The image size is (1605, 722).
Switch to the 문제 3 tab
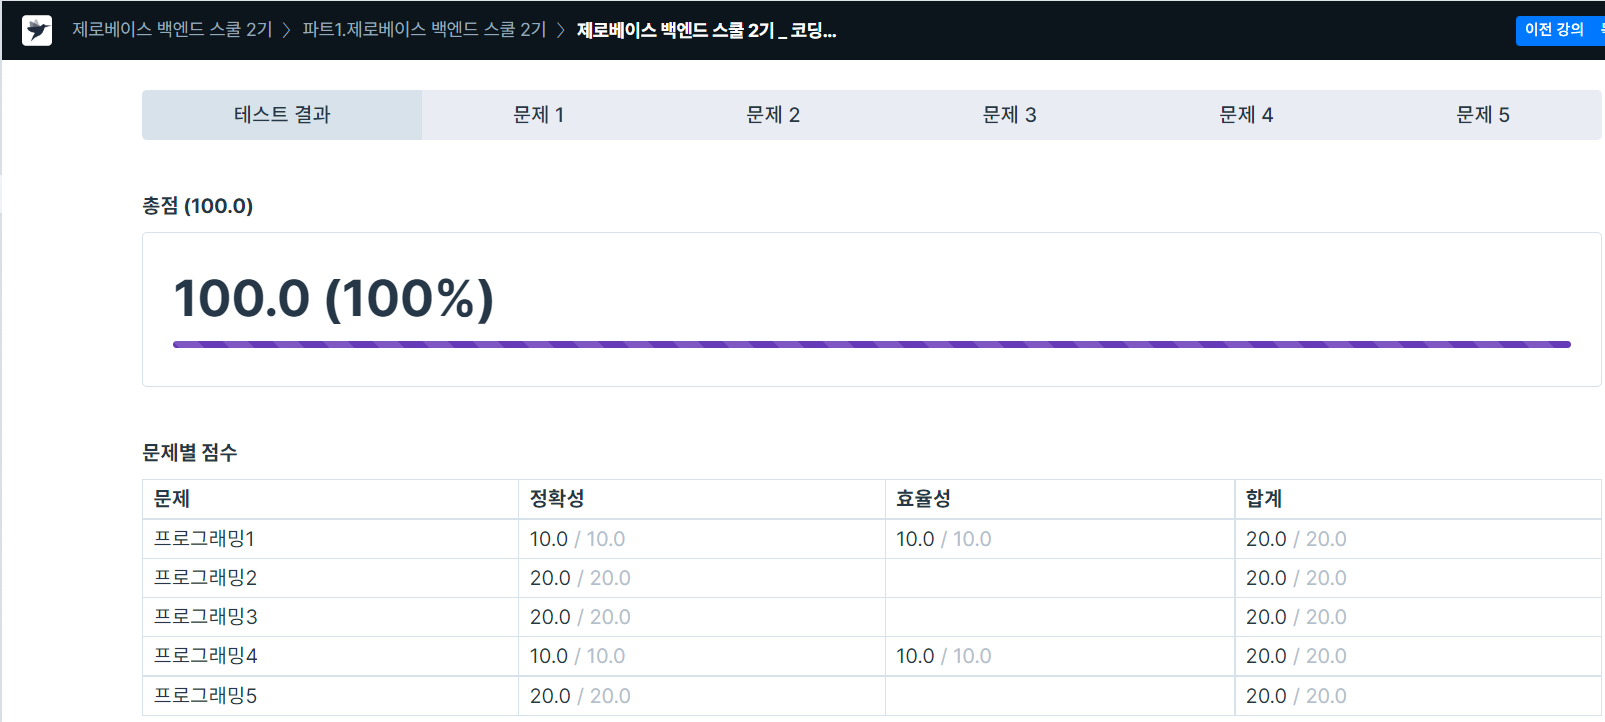pyautogui.click(x=1009, y=115)
